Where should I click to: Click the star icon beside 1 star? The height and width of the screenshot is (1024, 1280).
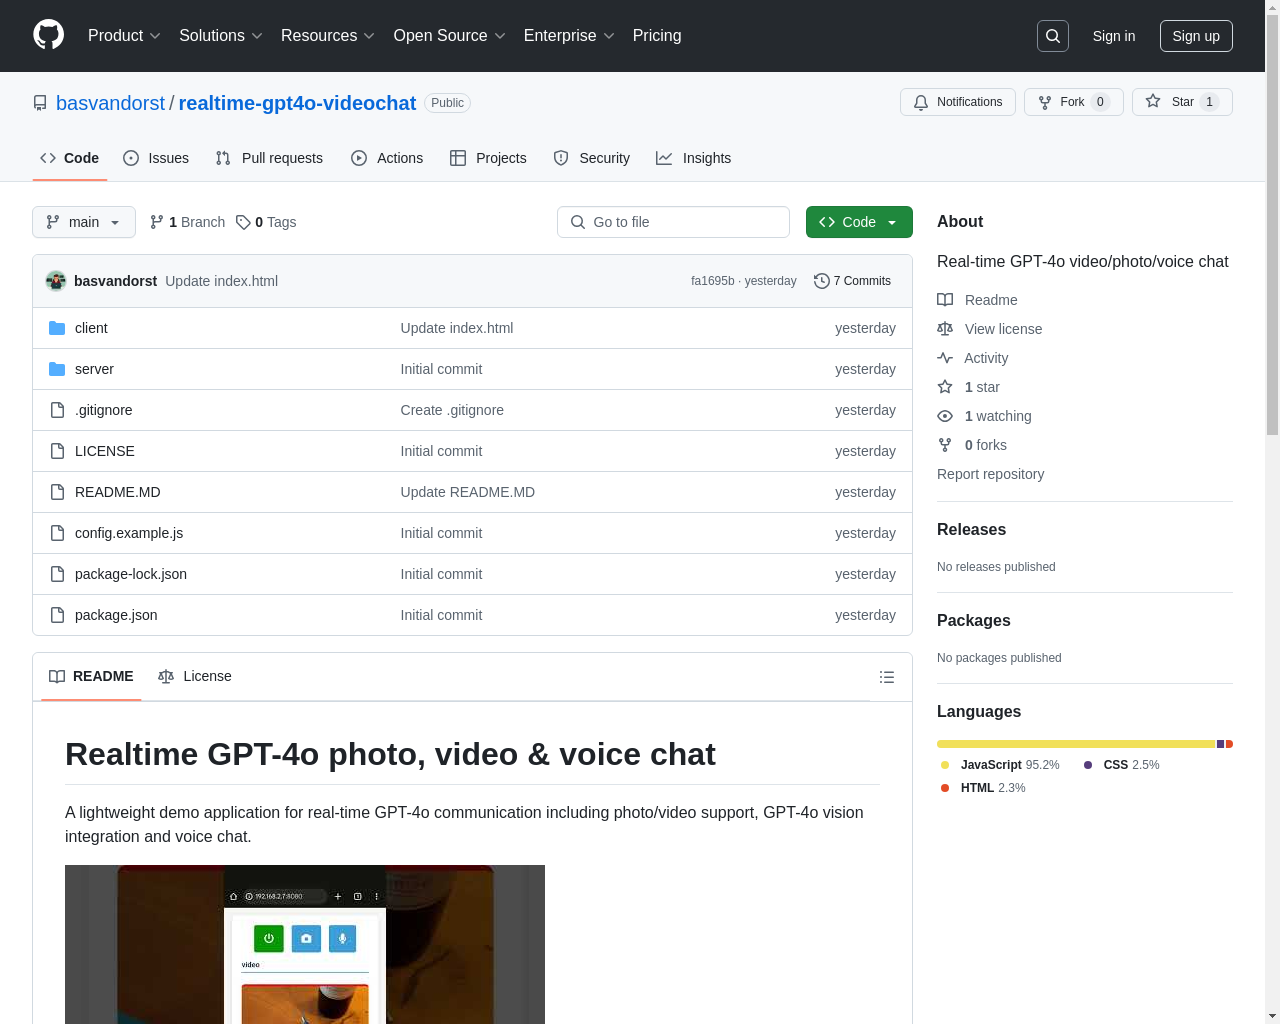pos(945,387)
